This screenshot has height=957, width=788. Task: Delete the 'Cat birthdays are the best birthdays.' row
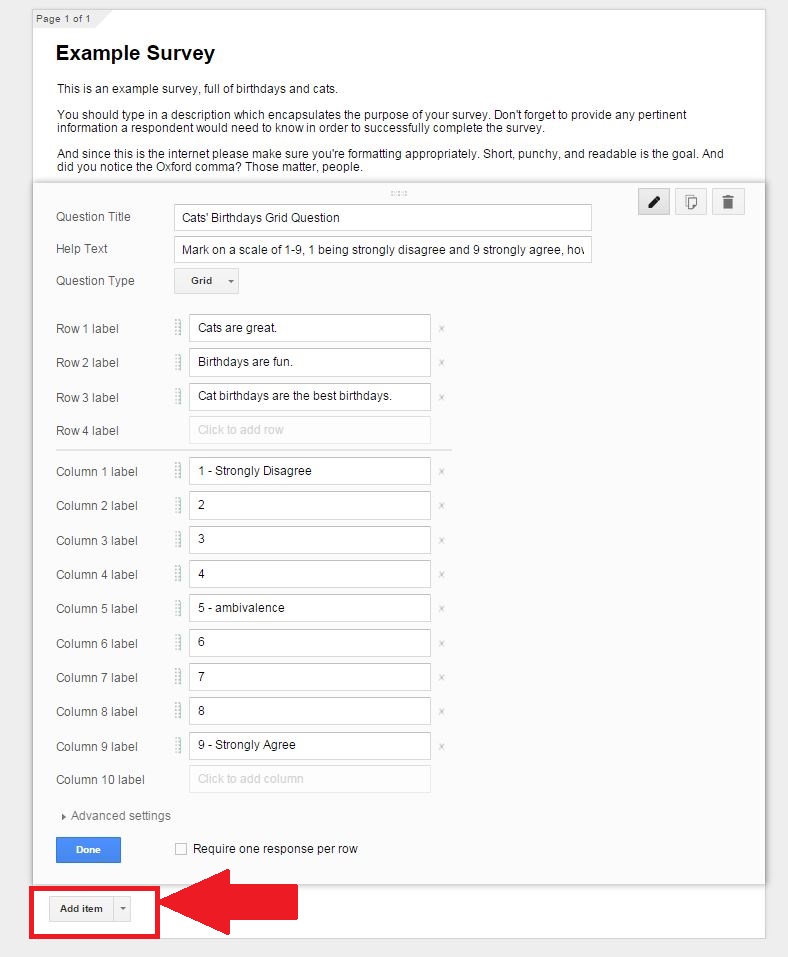coord(443,397)
